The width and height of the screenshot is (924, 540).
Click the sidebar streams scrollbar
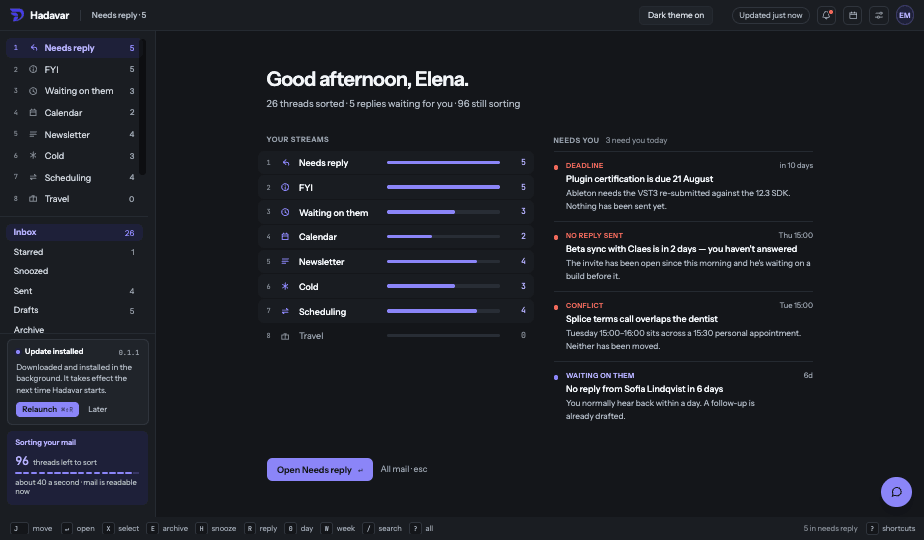[143, 107]
